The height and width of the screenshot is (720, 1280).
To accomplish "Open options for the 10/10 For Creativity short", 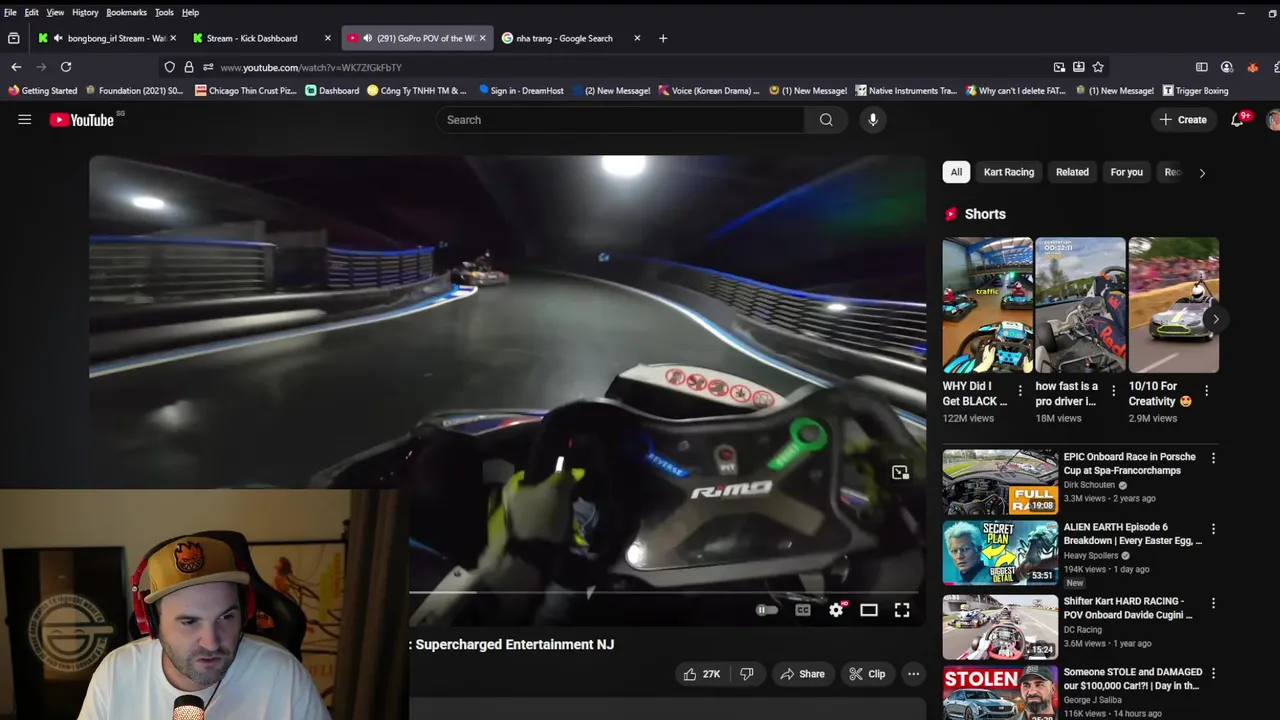I will pos(1206,391).
